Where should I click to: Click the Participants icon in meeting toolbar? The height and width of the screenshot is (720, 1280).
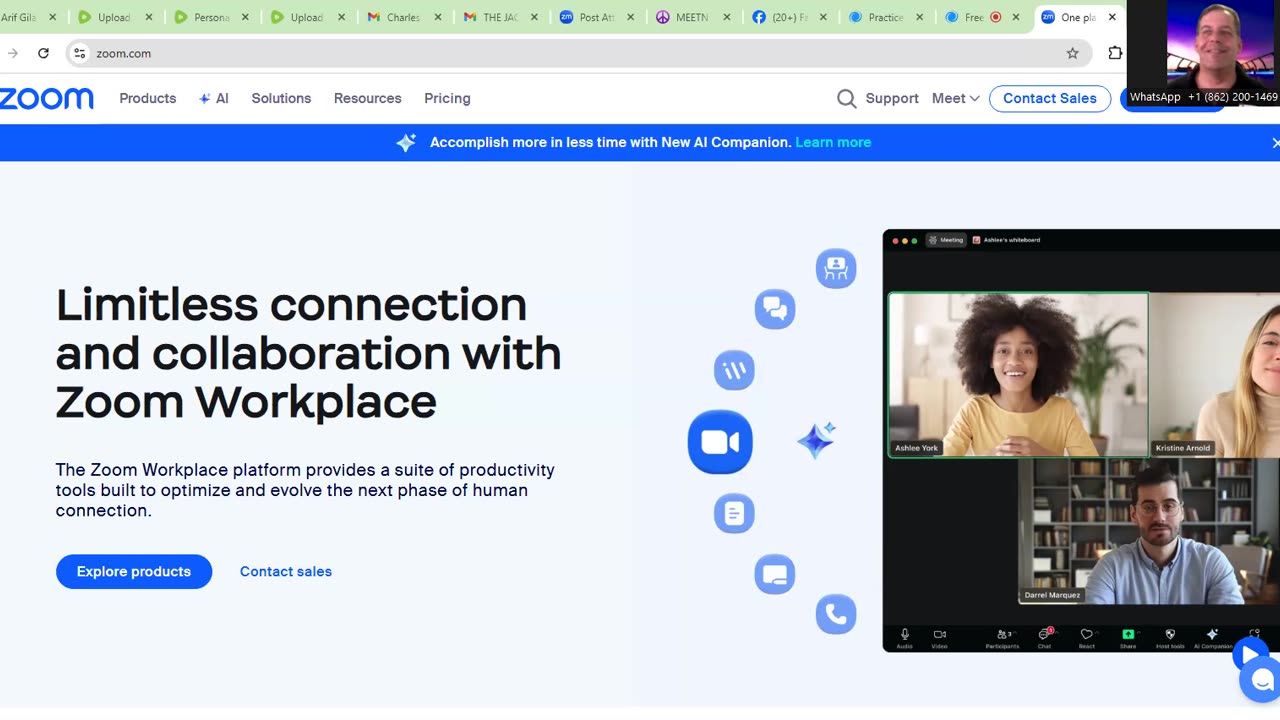pos(1002,637)
